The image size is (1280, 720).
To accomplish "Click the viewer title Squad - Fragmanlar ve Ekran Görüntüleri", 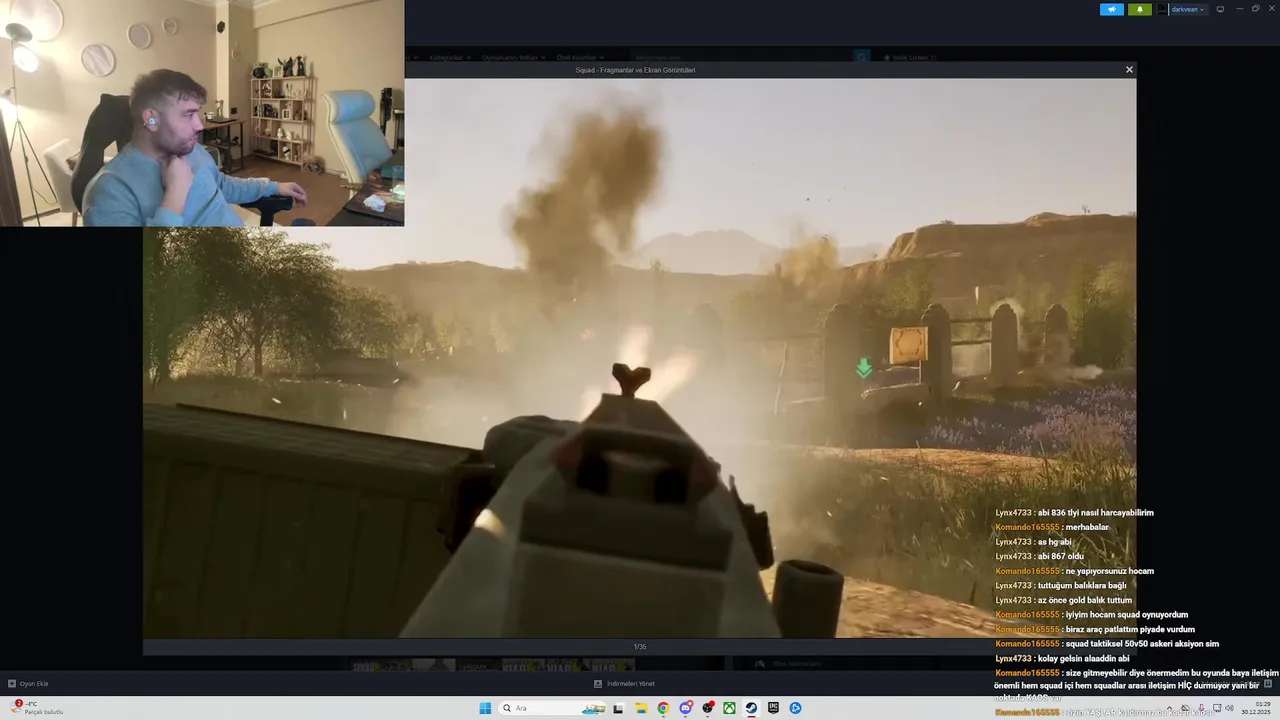I will [635, 70].
